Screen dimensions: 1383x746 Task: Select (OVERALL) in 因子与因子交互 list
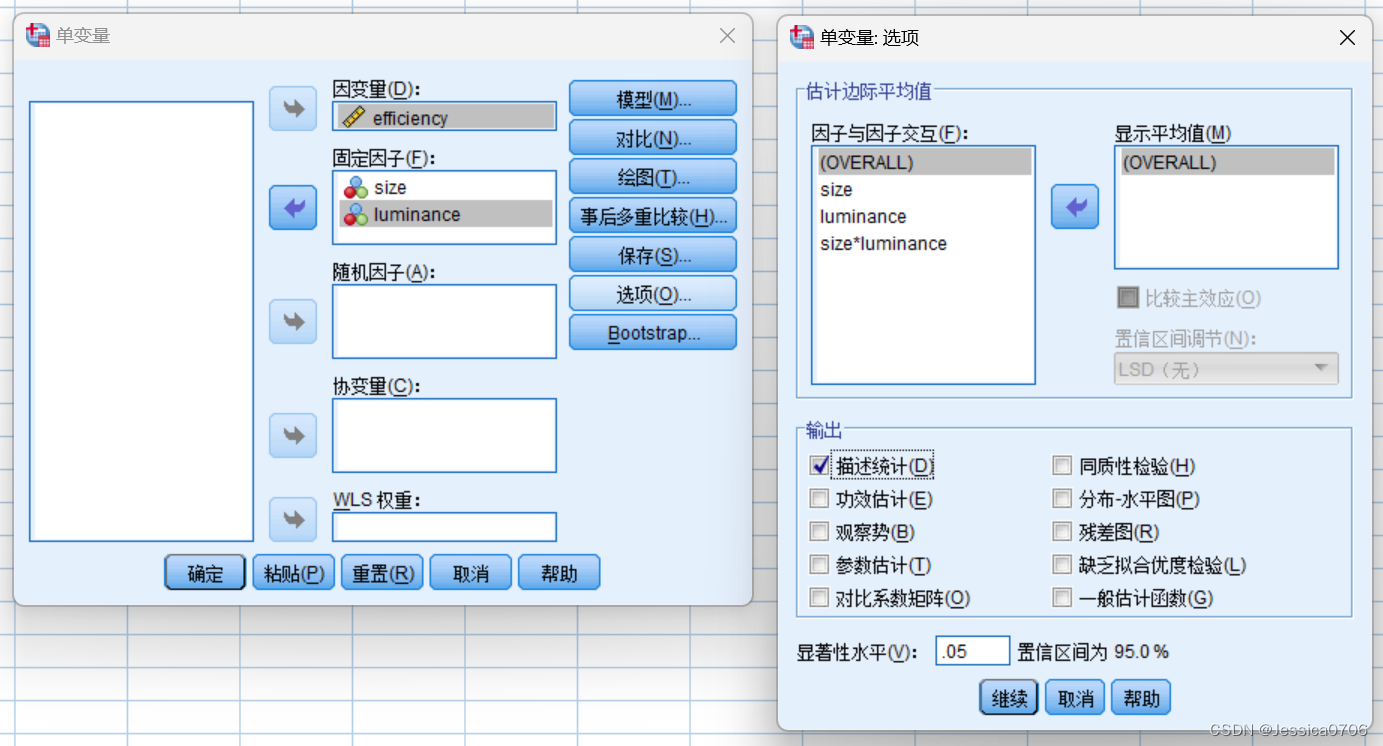click(x=924, y=162)
